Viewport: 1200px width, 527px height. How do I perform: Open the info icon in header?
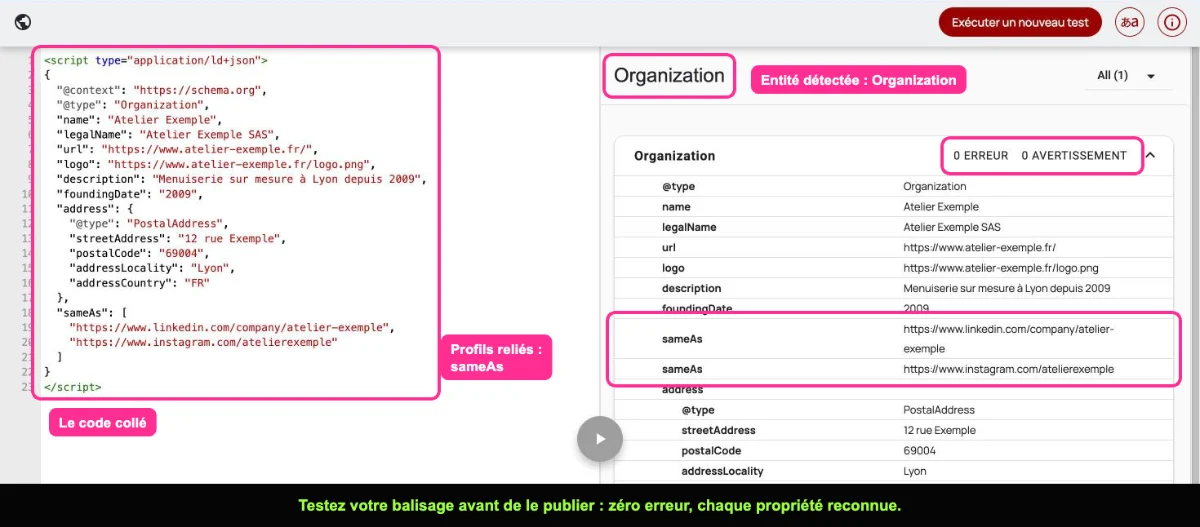[x=1171, y=22]
